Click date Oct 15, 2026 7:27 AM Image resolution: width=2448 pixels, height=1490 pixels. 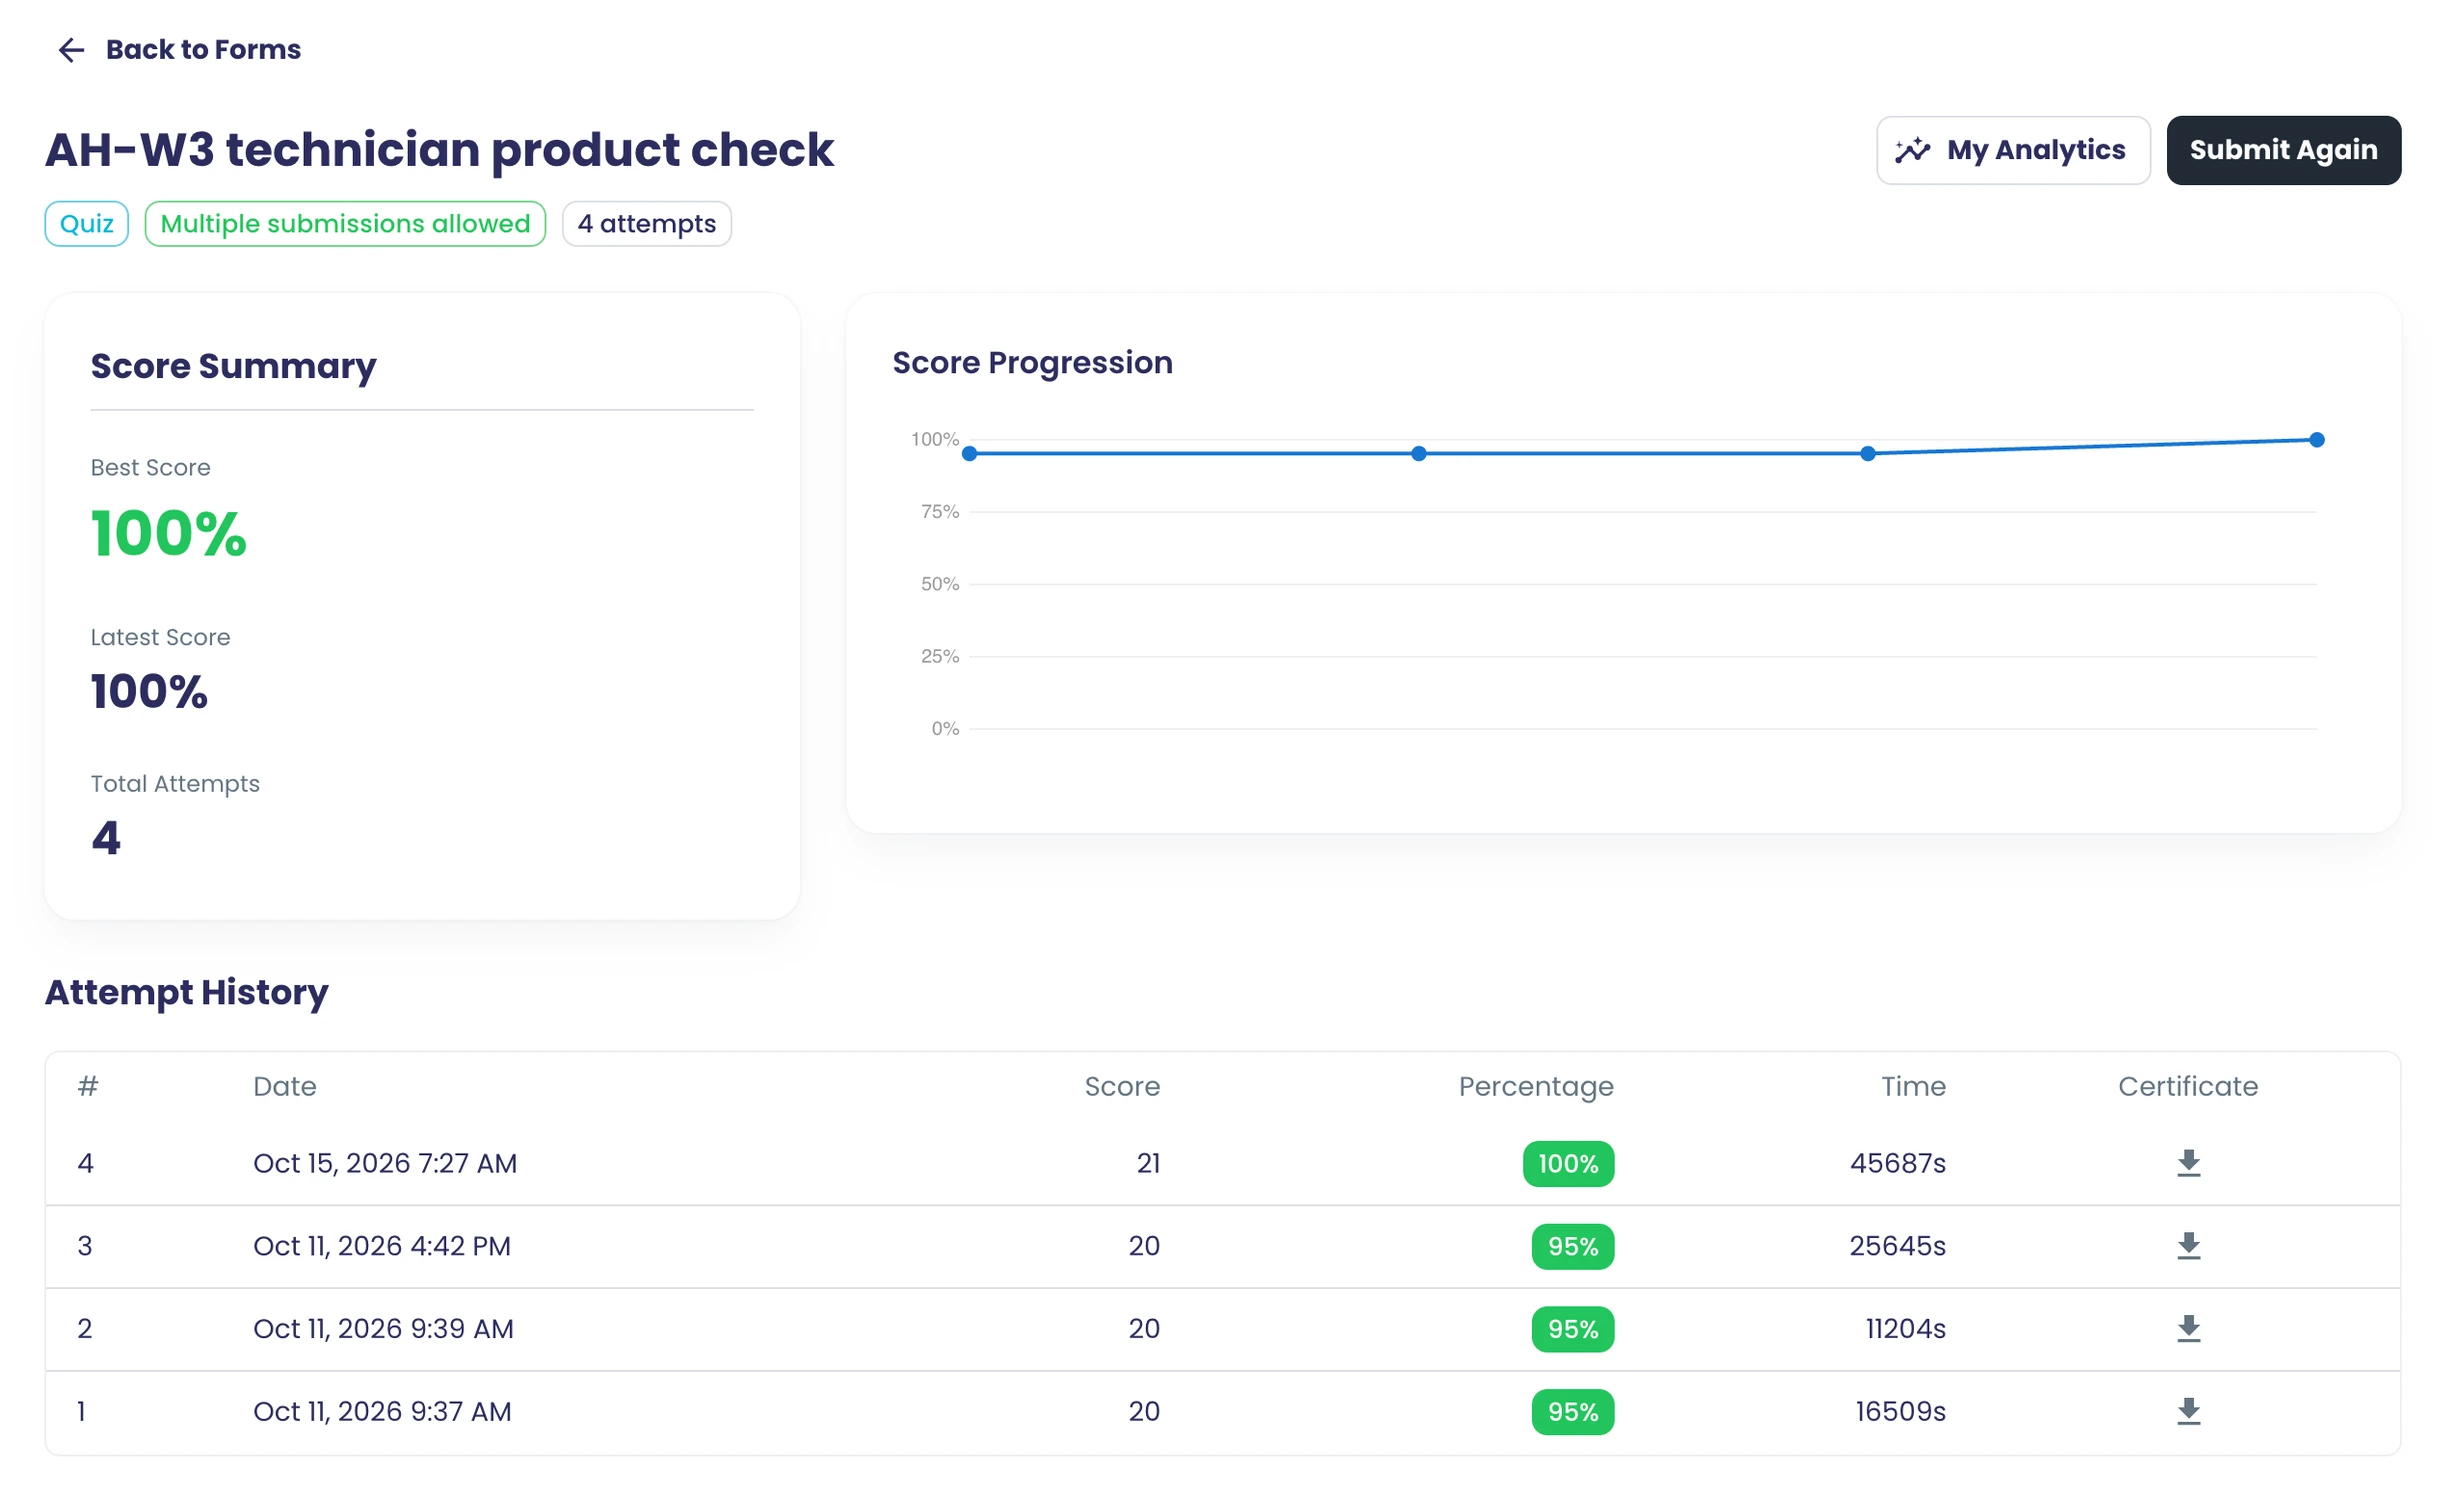385,1164
